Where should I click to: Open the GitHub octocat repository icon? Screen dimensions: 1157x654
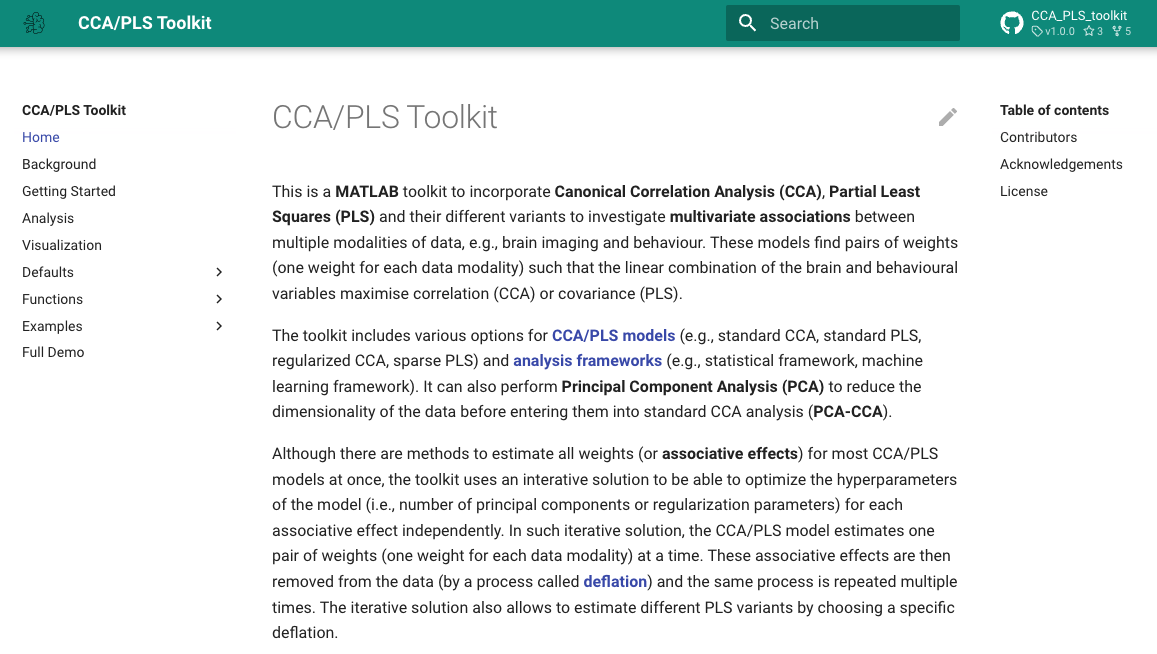click(1013, 22)
